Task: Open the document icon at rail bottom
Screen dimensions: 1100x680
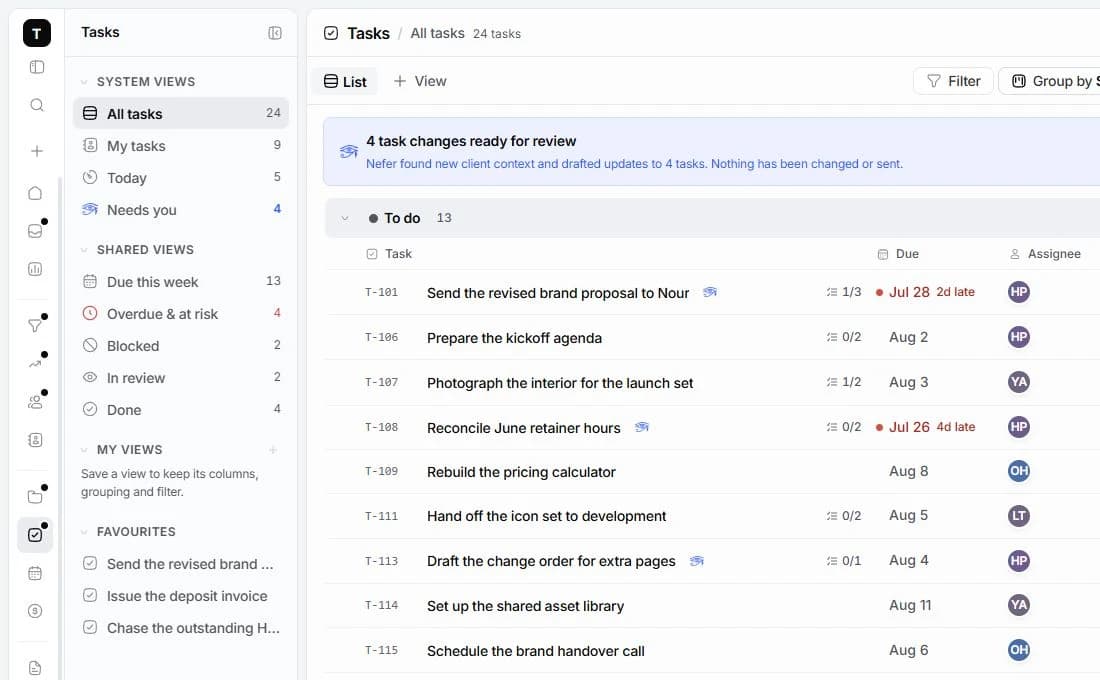Action: [x=35, y=667]
